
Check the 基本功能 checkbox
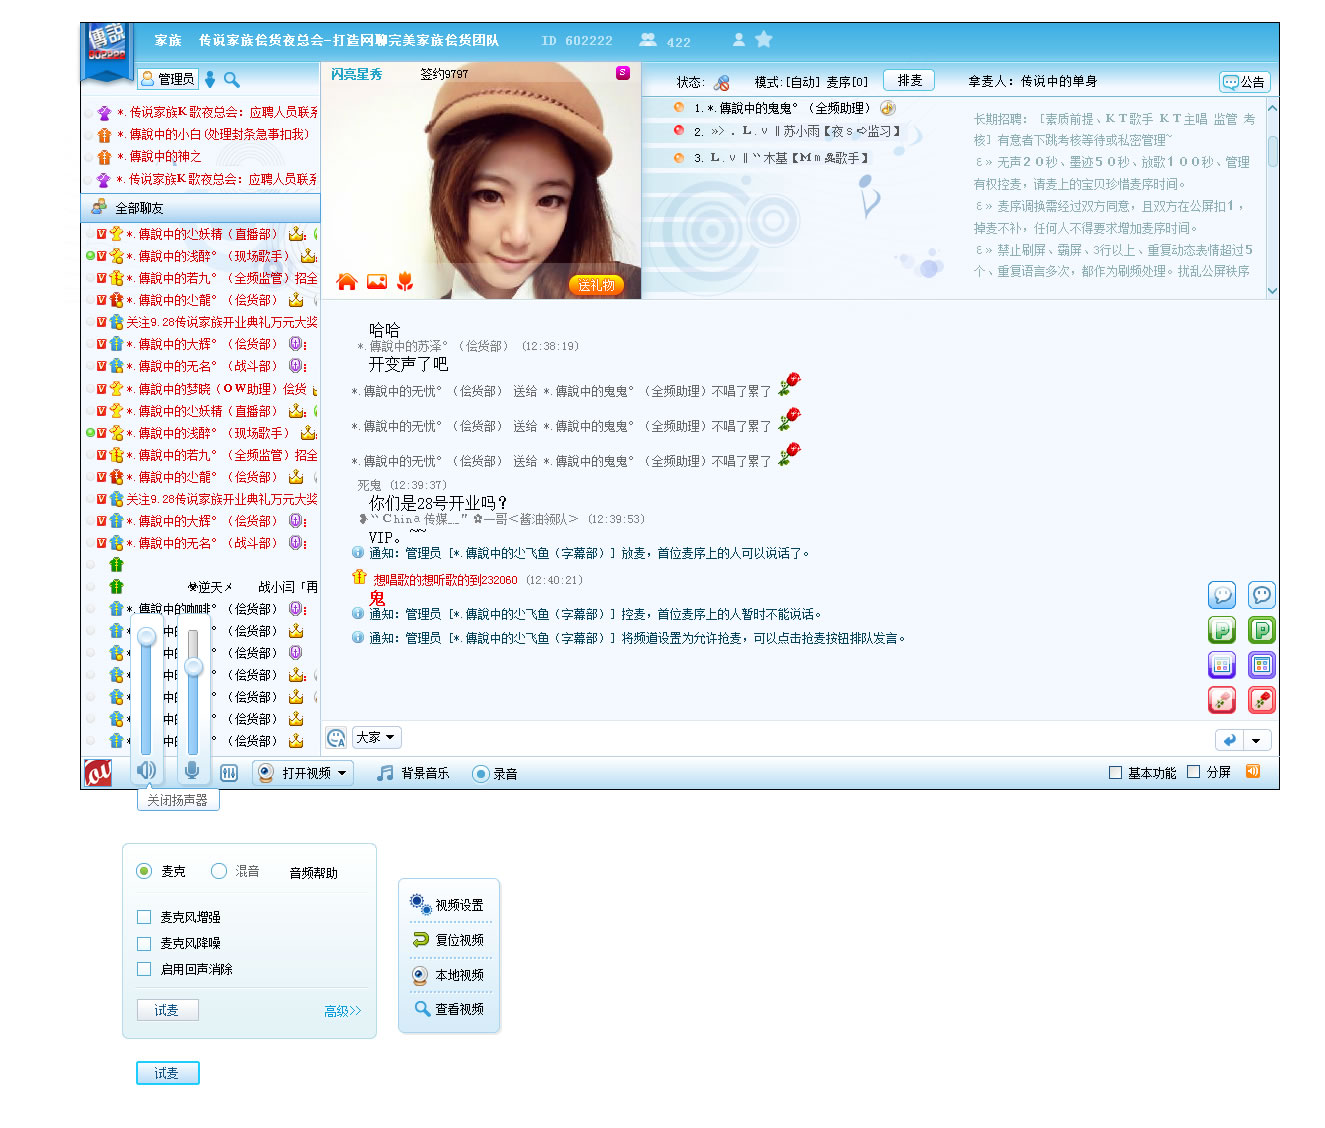pos(1115,772)
